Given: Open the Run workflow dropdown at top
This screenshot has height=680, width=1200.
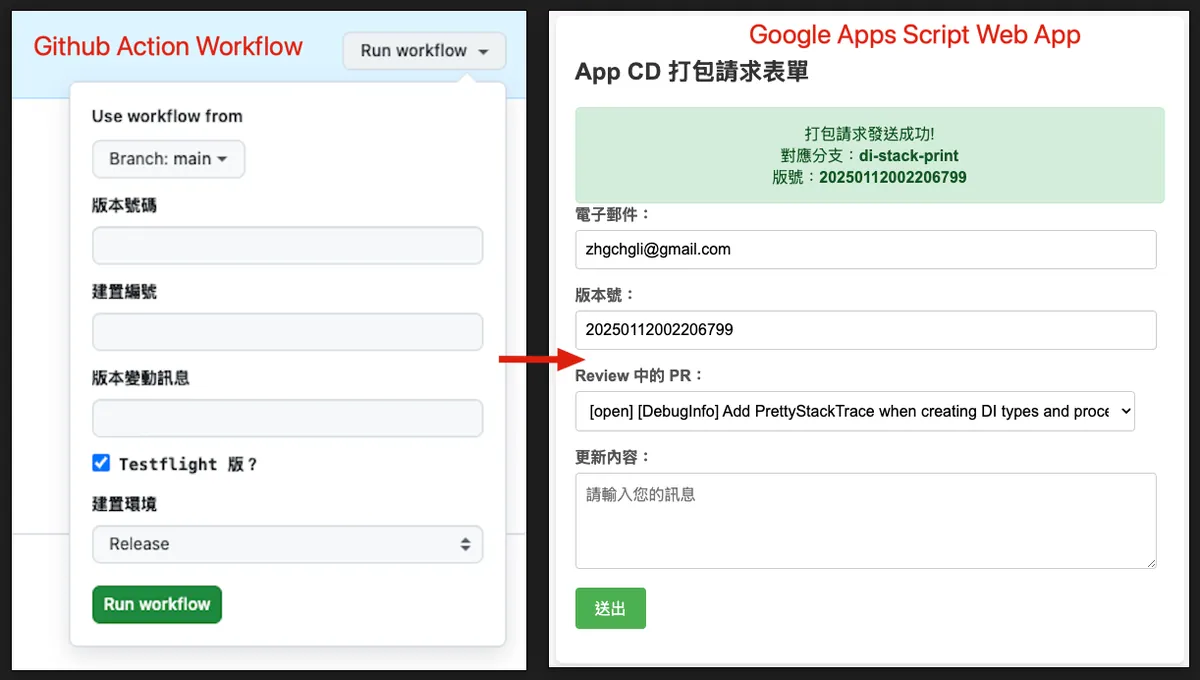Looking at the screenshot, I should [x=424, y=50].
